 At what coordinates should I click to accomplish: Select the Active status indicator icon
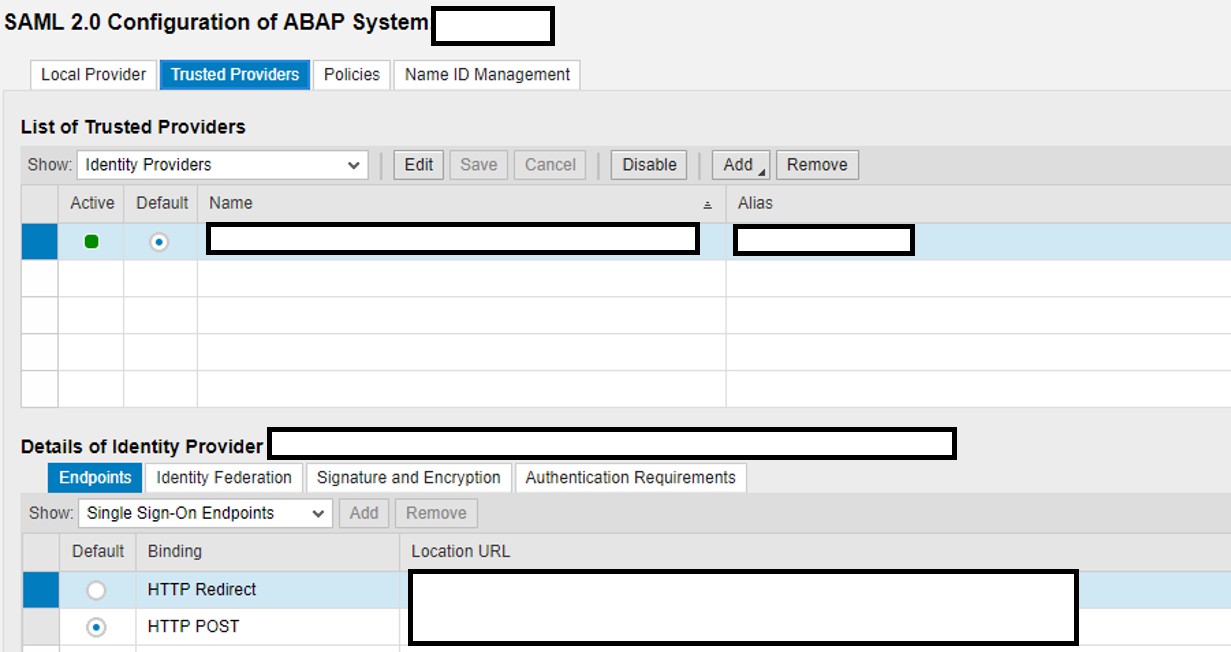coord(90,239)
